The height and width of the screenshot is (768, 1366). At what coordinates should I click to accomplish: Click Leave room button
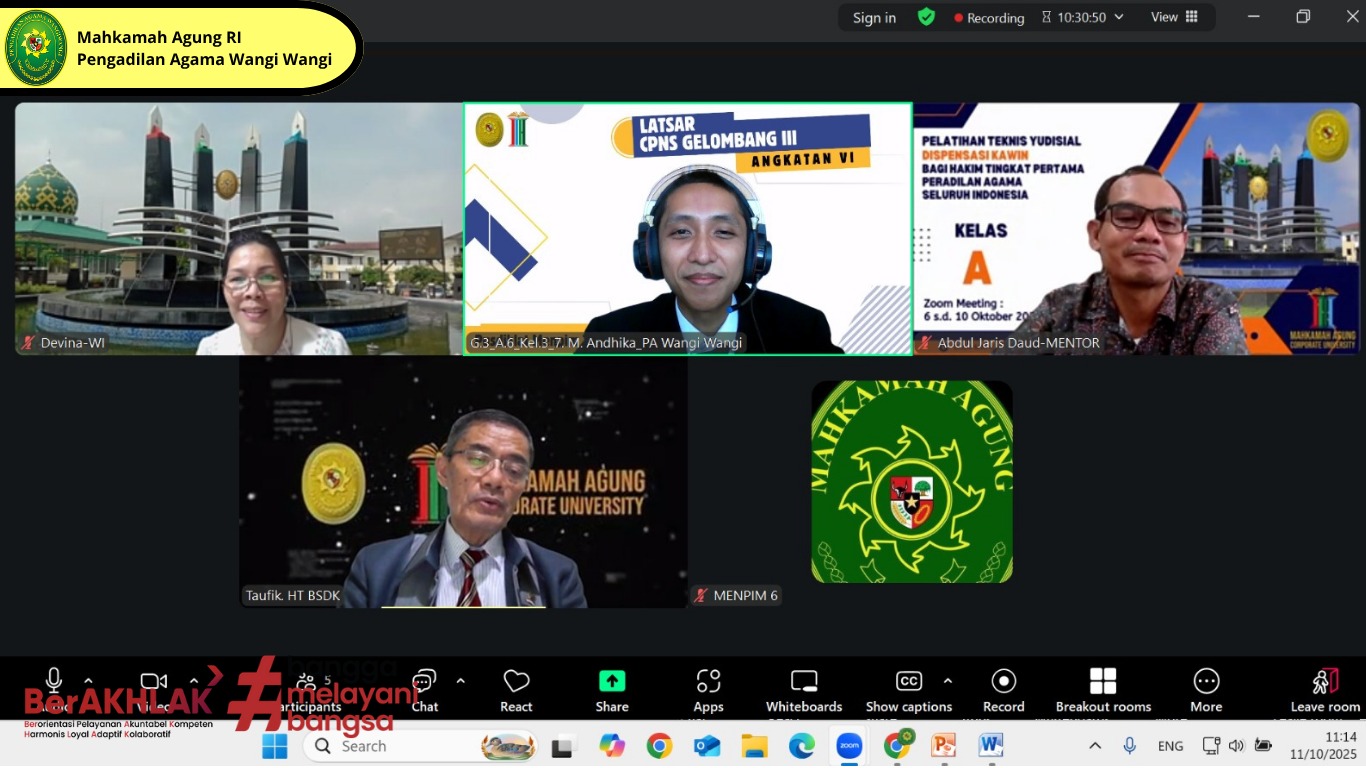1325,690
